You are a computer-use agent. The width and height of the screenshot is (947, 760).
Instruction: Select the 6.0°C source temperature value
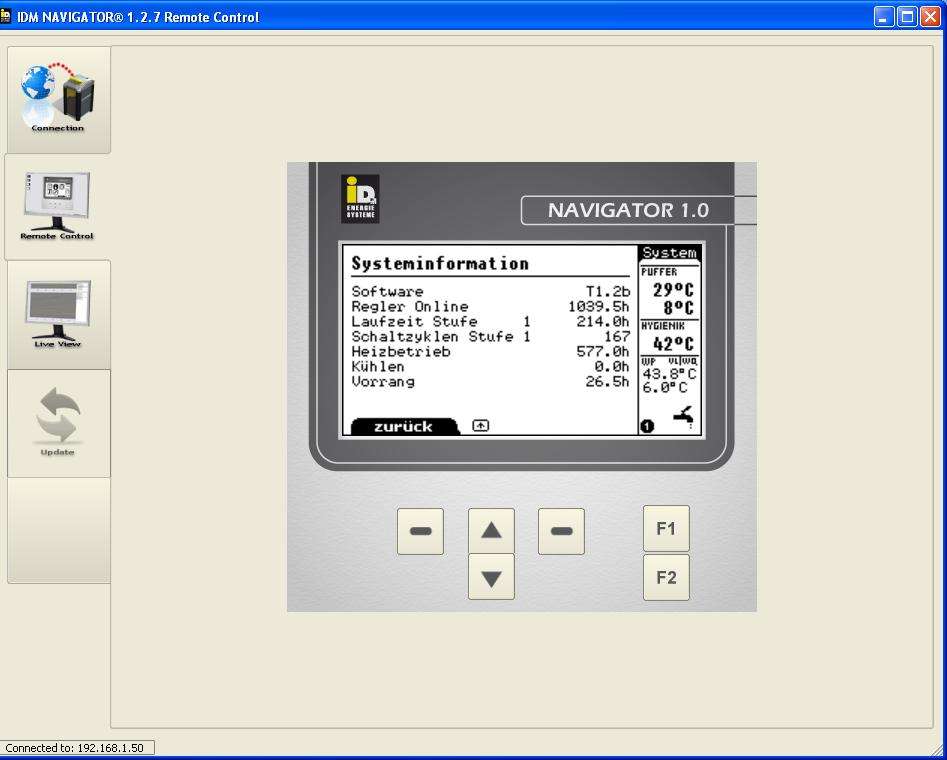point(664,388)
